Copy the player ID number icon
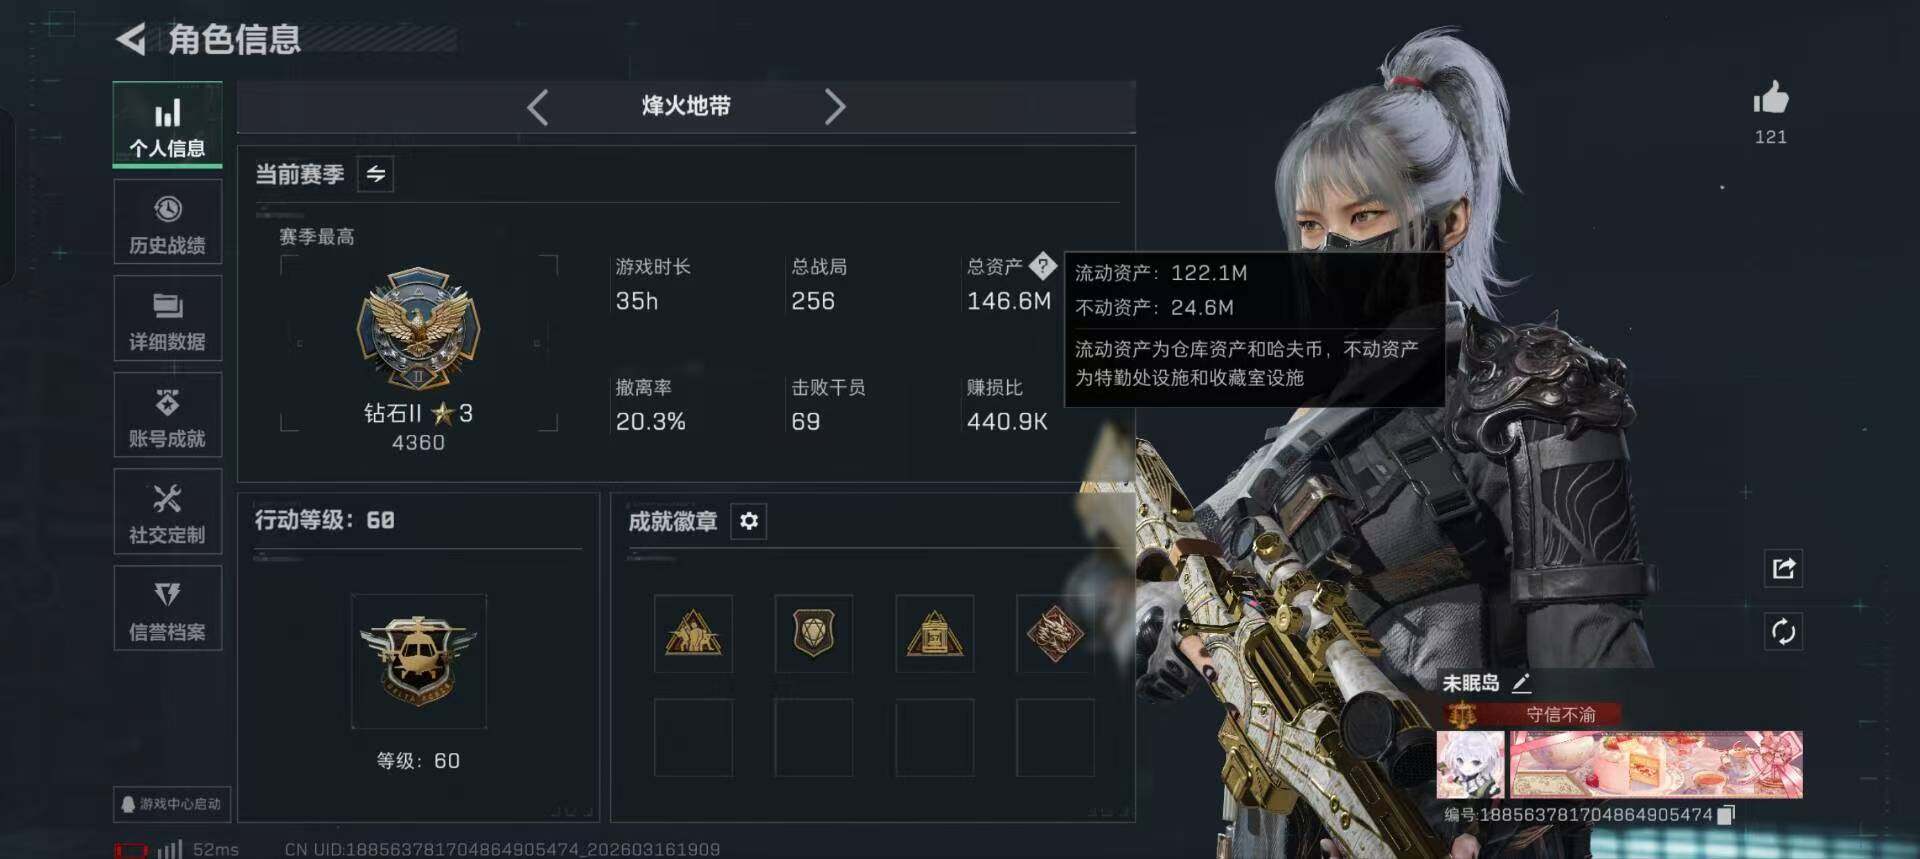The width and height of the screenshot is (1920, 859). pos(1725,815)
